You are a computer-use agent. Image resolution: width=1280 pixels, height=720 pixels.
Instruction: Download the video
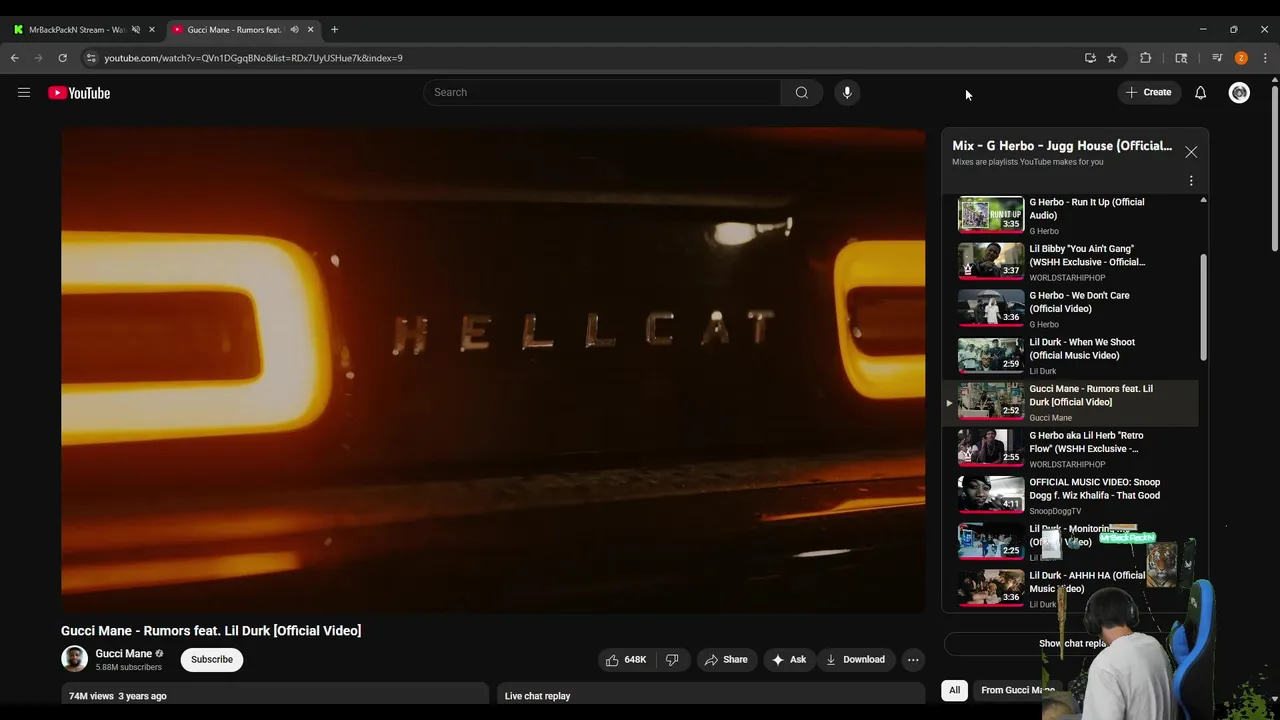click(x=856, y=660)
